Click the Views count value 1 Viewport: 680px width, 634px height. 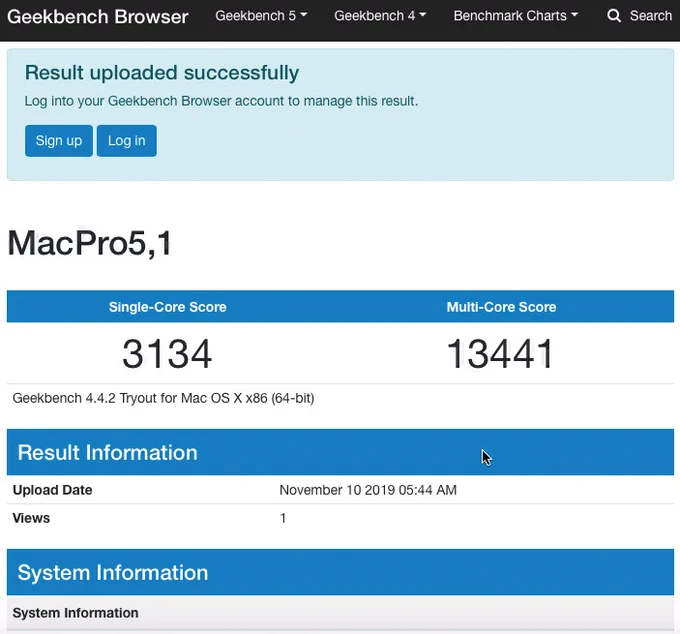[x=283, y=518]
